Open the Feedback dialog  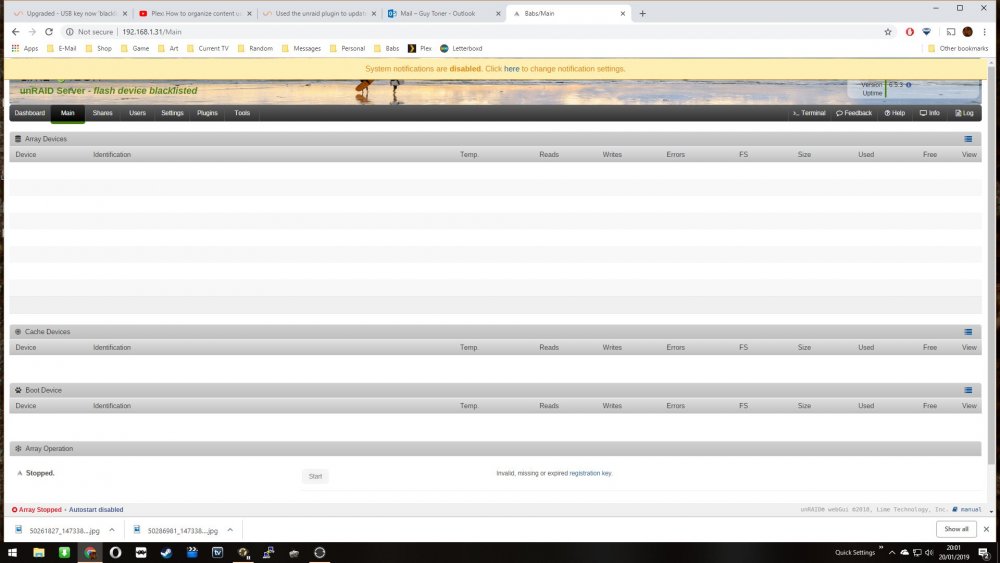pos(853,113)
